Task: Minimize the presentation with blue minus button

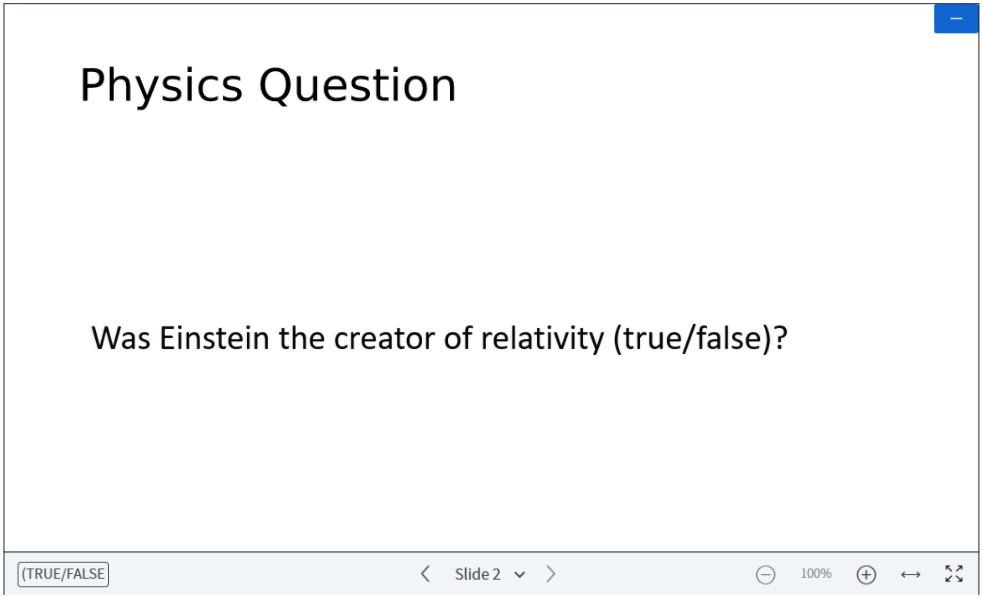Action: (955, 19)
